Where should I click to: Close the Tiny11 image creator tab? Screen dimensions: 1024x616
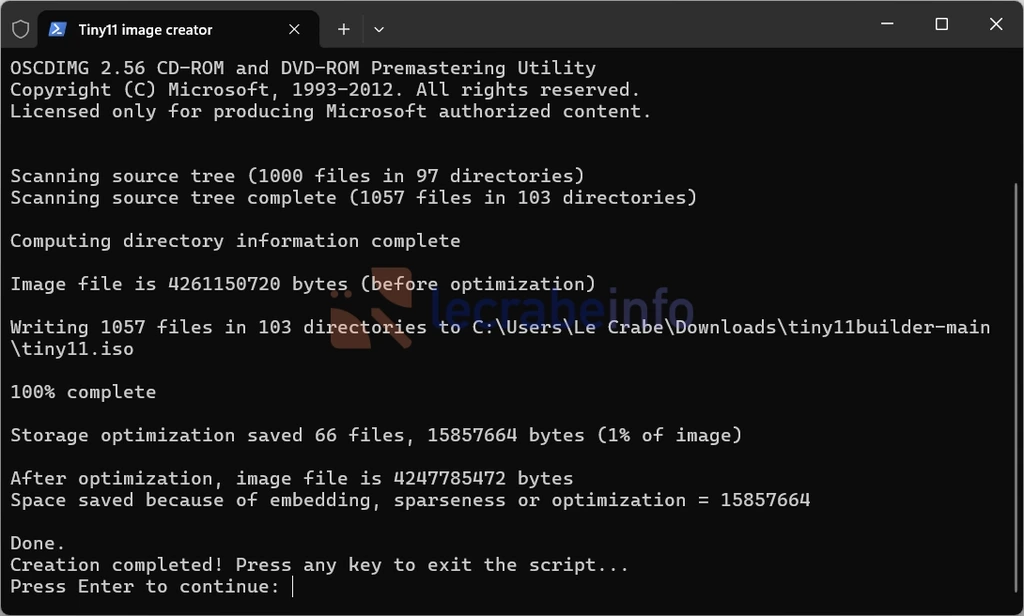pyautogui.click(x=294, y=29)
